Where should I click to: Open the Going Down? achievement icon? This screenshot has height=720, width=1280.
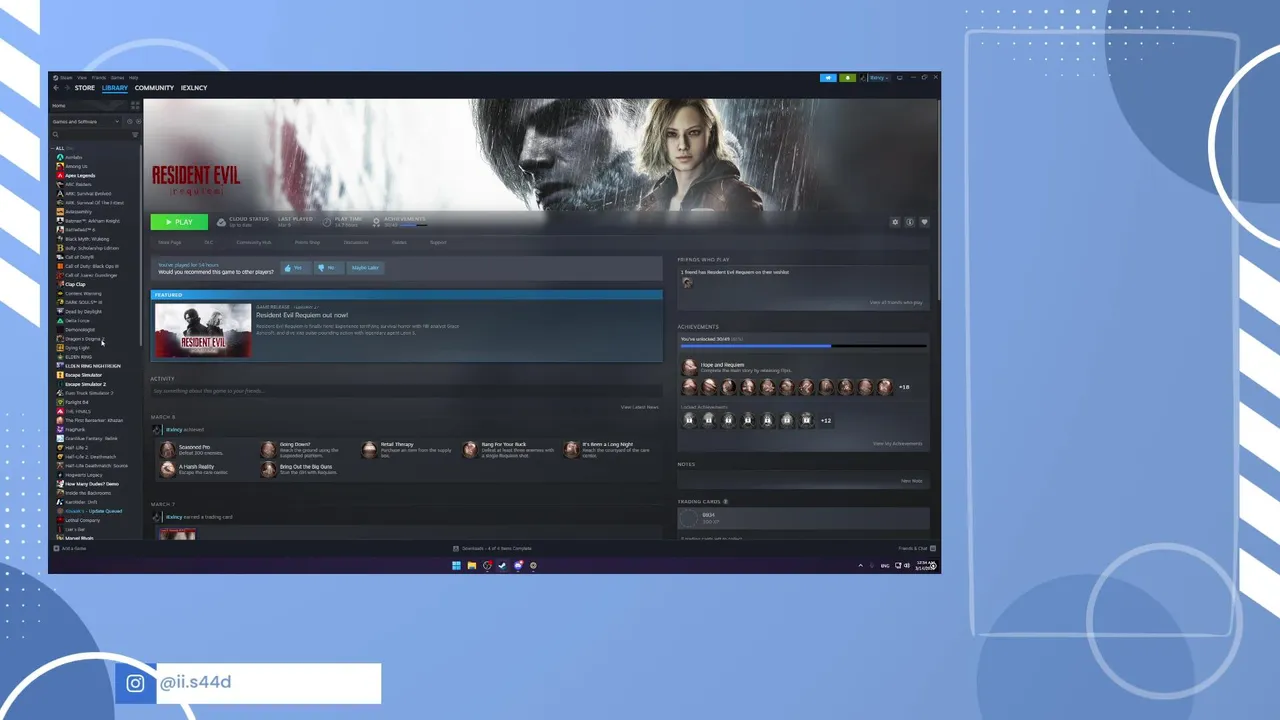point(268,450)
